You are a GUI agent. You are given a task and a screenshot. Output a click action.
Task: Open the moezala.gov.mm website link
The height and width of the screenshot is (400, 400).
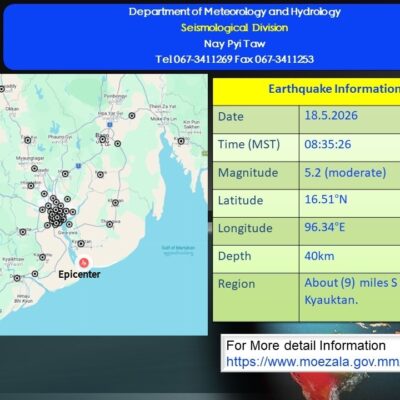(313, 362)
